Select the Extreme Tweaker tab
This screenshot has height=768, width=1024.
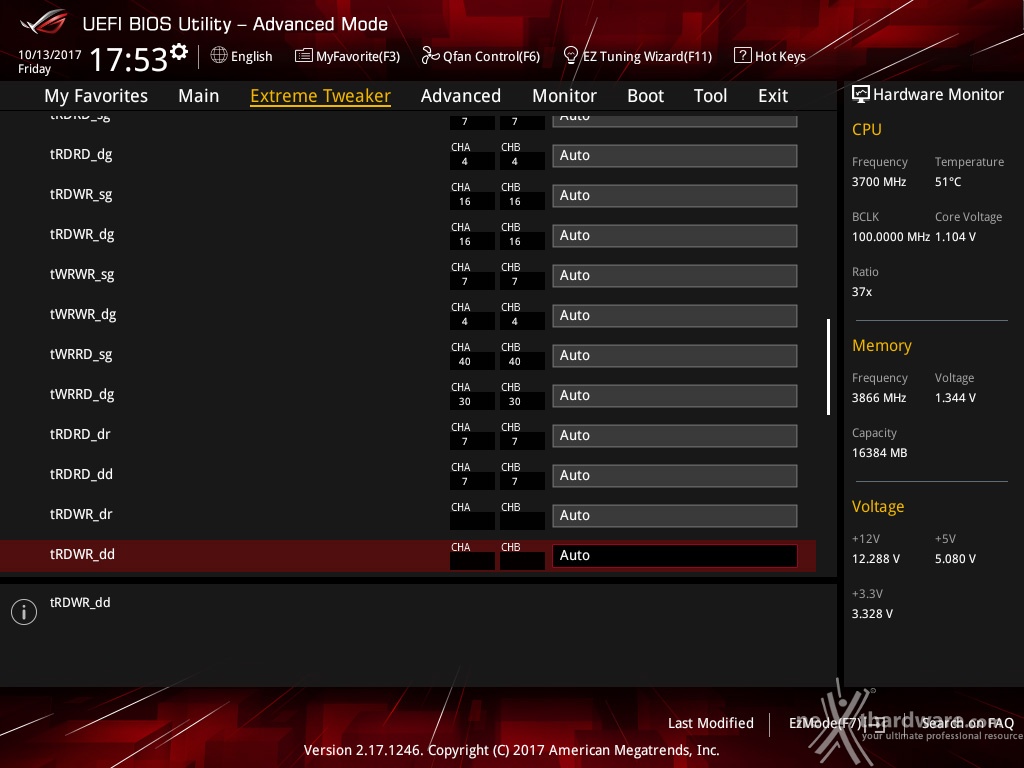(x=321, y=96)
